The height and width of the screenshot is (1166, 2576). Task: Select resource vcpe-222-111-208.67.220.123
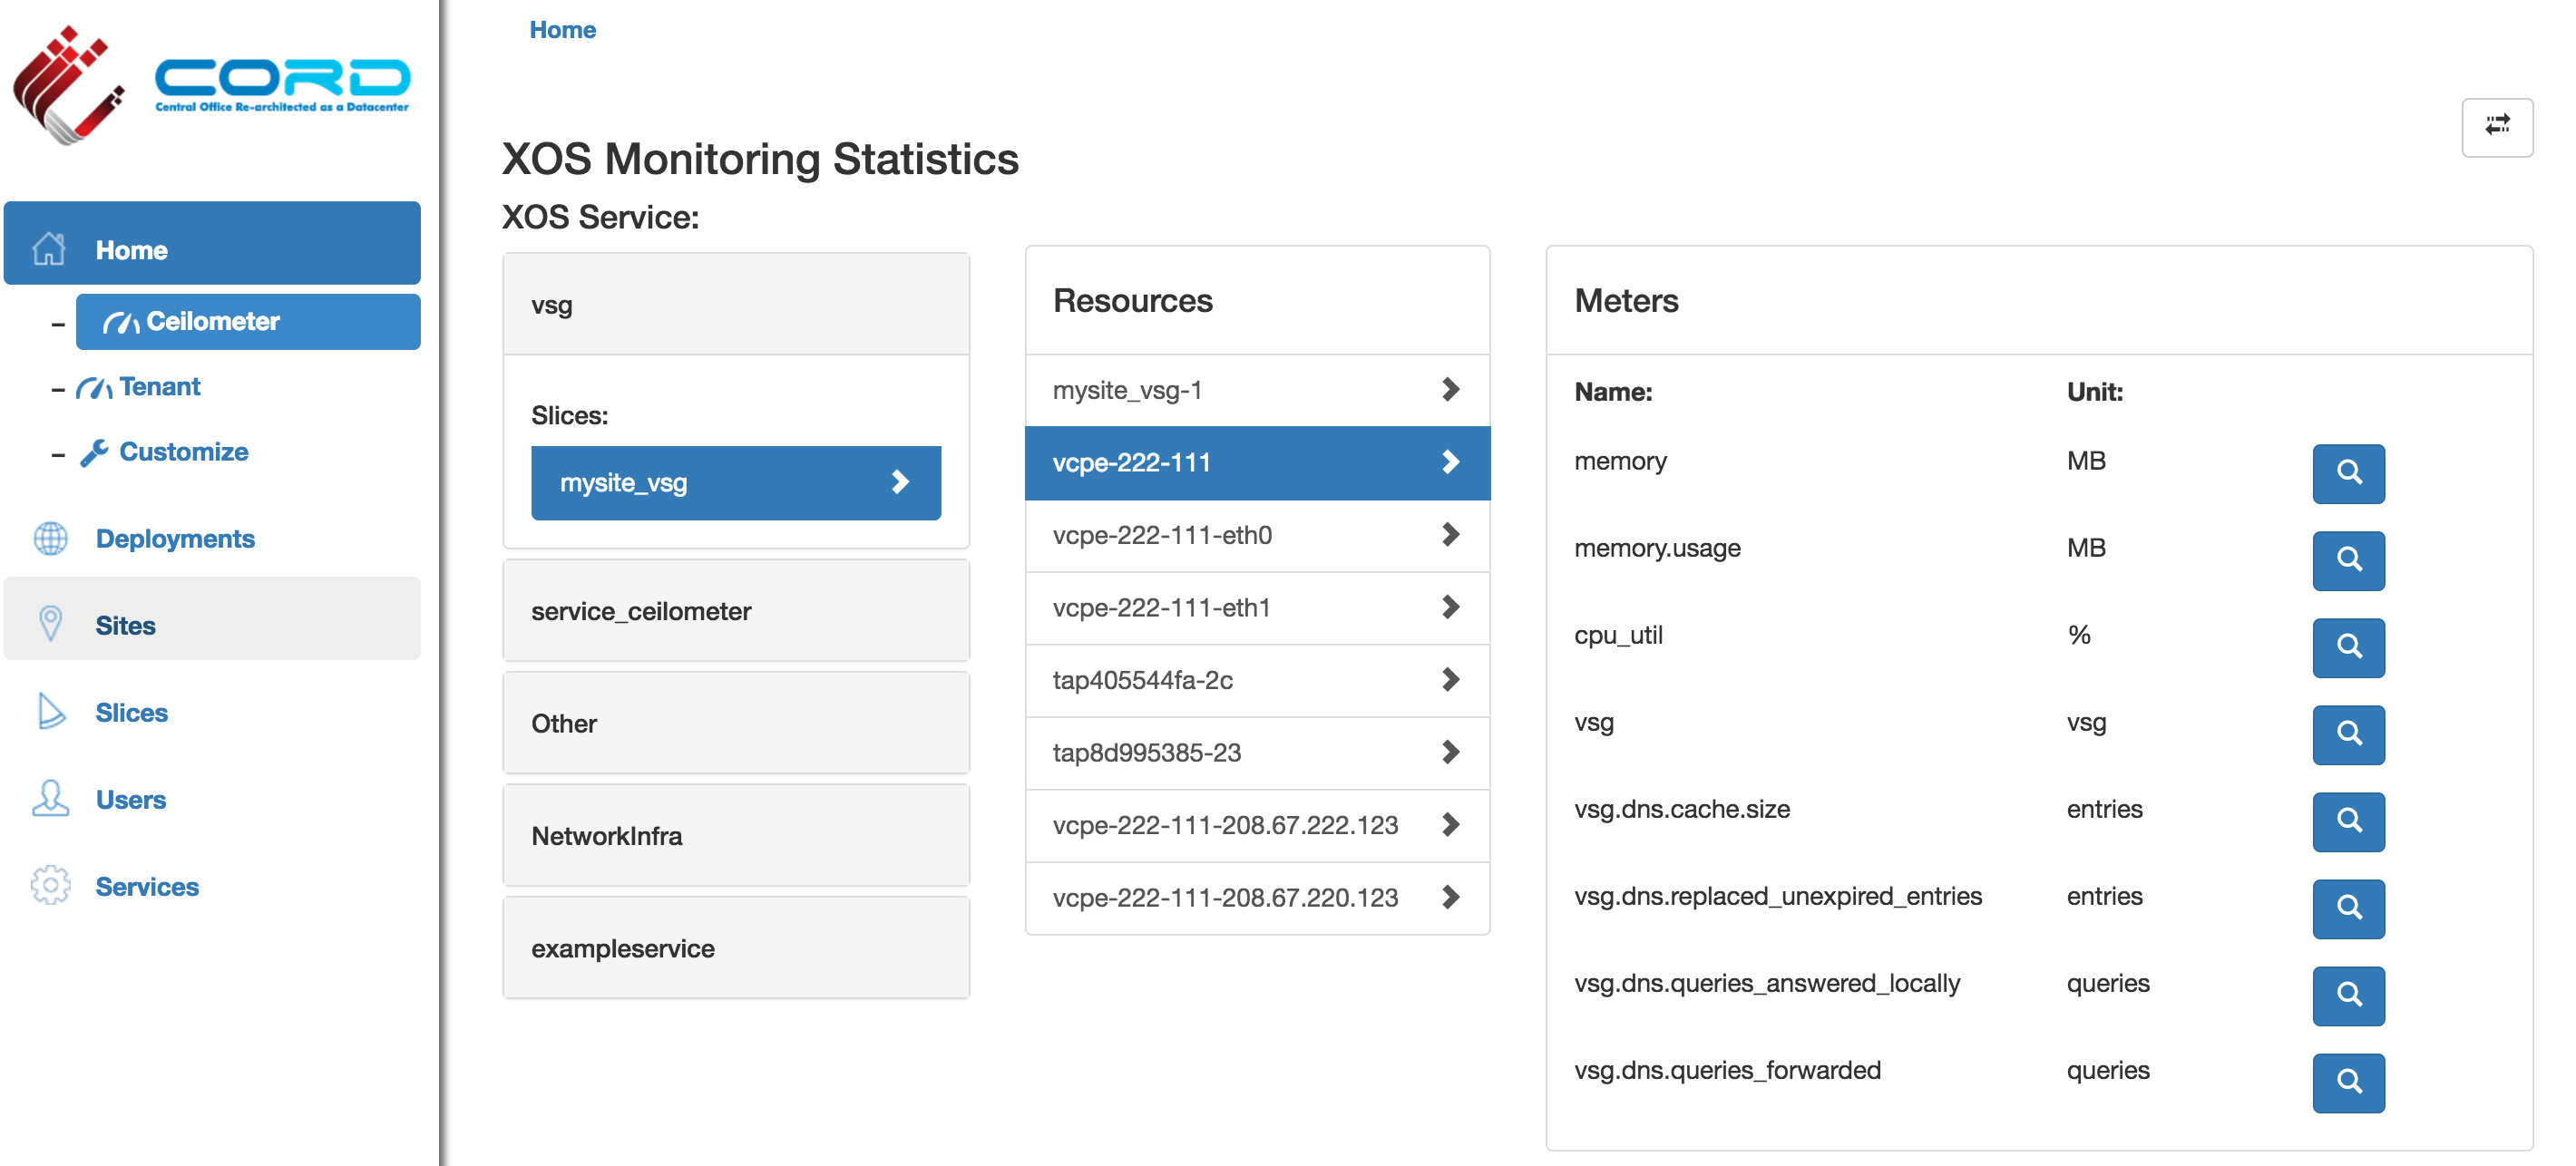point(1258,898)
